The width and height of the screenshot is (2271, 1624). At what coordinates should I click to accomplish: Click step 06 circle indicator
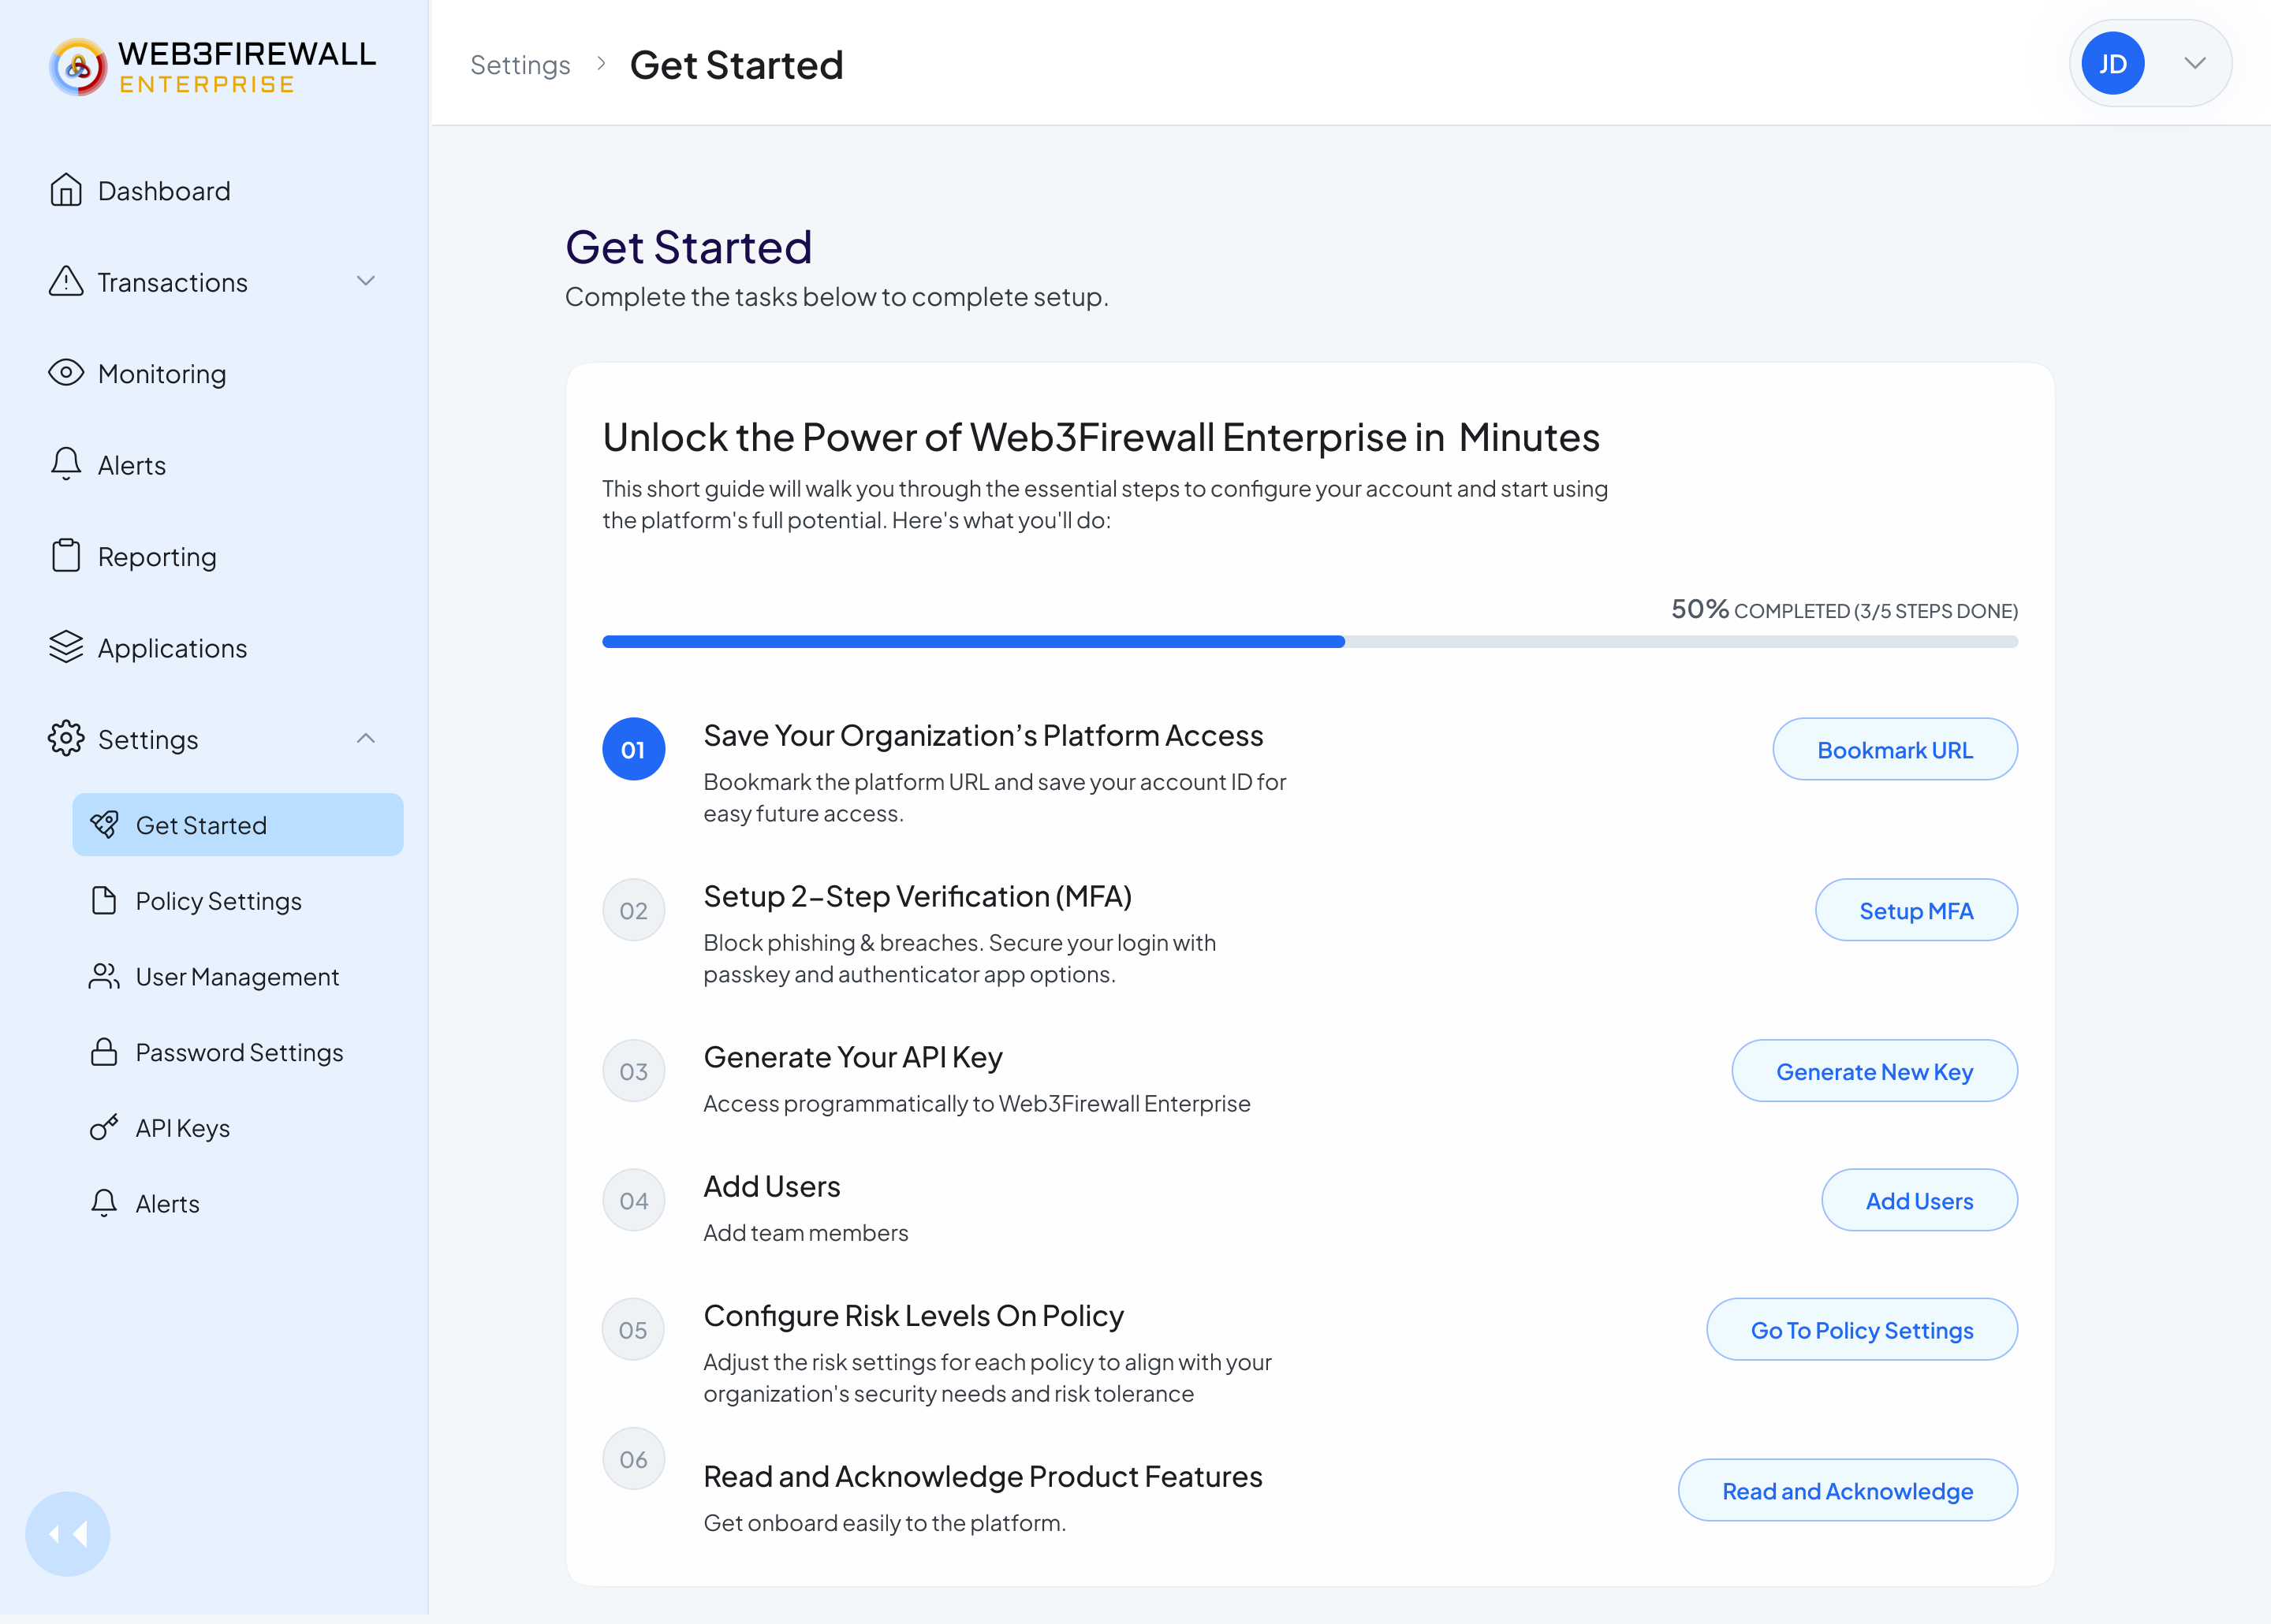click(x=633, y=1459)
